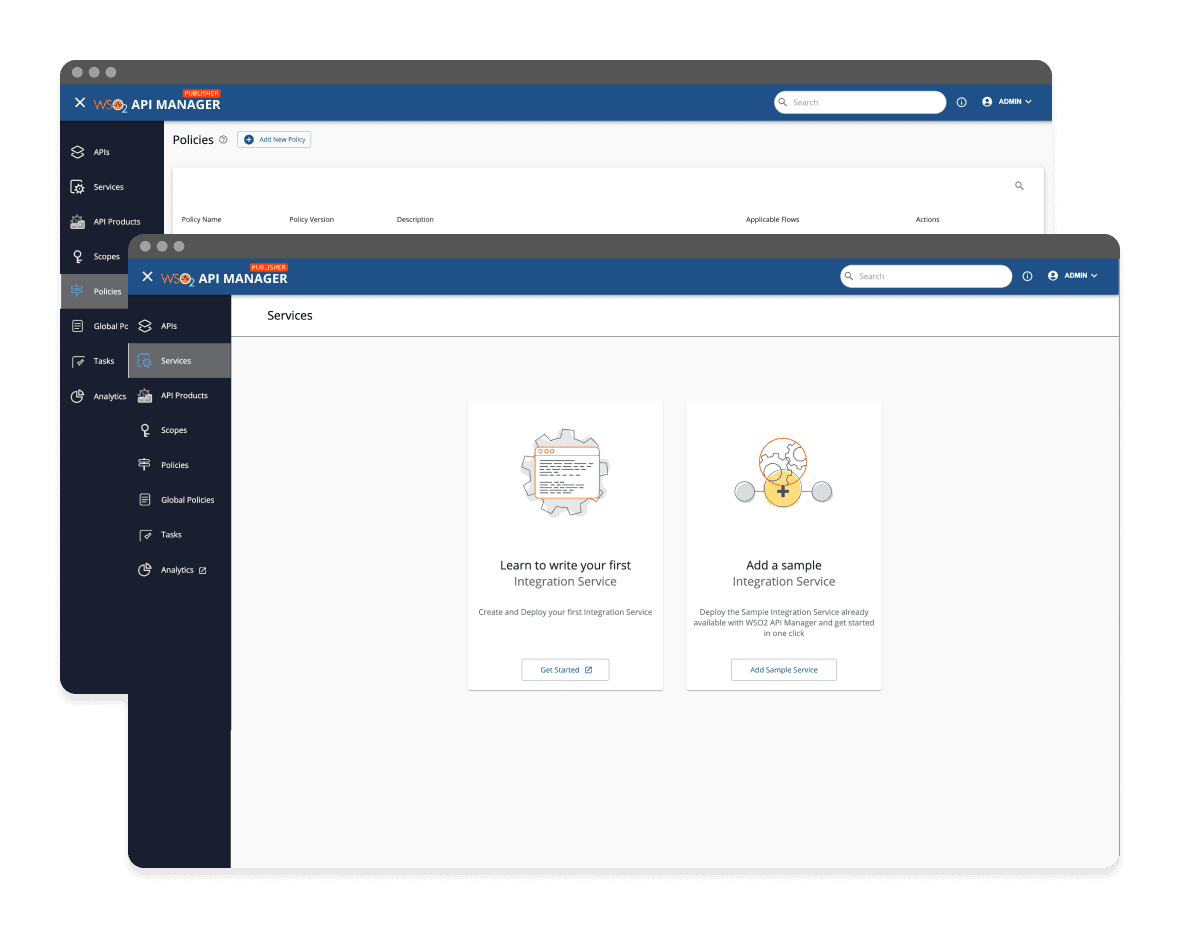Image resolution: width=1180 pixels, height=928 pixels.
Task: Click Get Started for your first Integration Service
Action: pyautogui.click(x=565, y=669)
